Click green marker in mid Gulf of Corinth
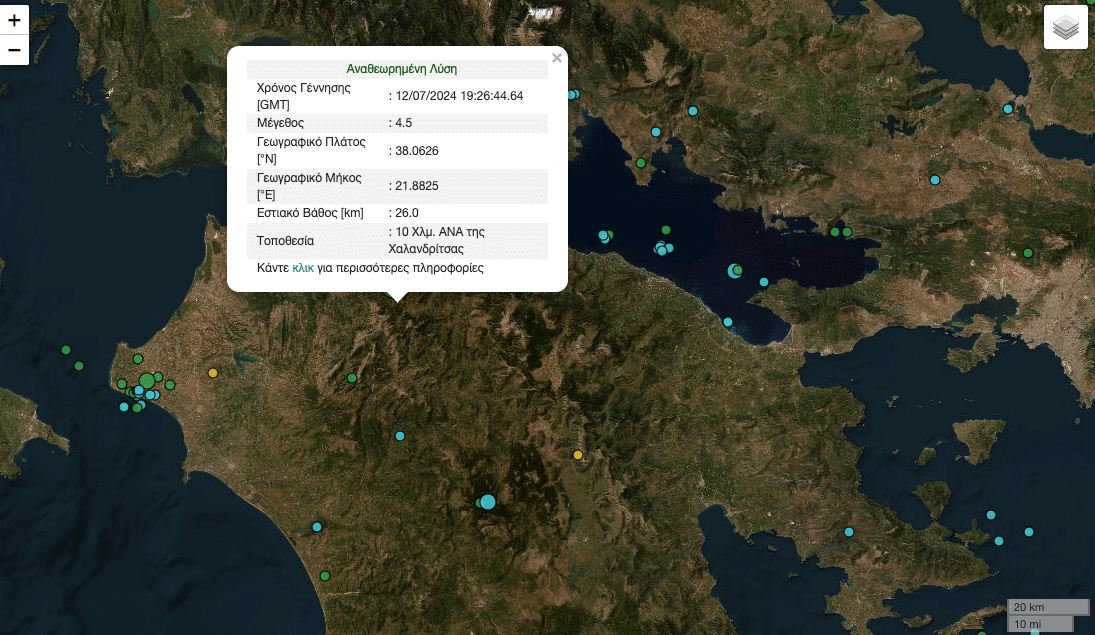Image resolution: width=1095 pixels, height=635 pixels. tap(666, 230)
